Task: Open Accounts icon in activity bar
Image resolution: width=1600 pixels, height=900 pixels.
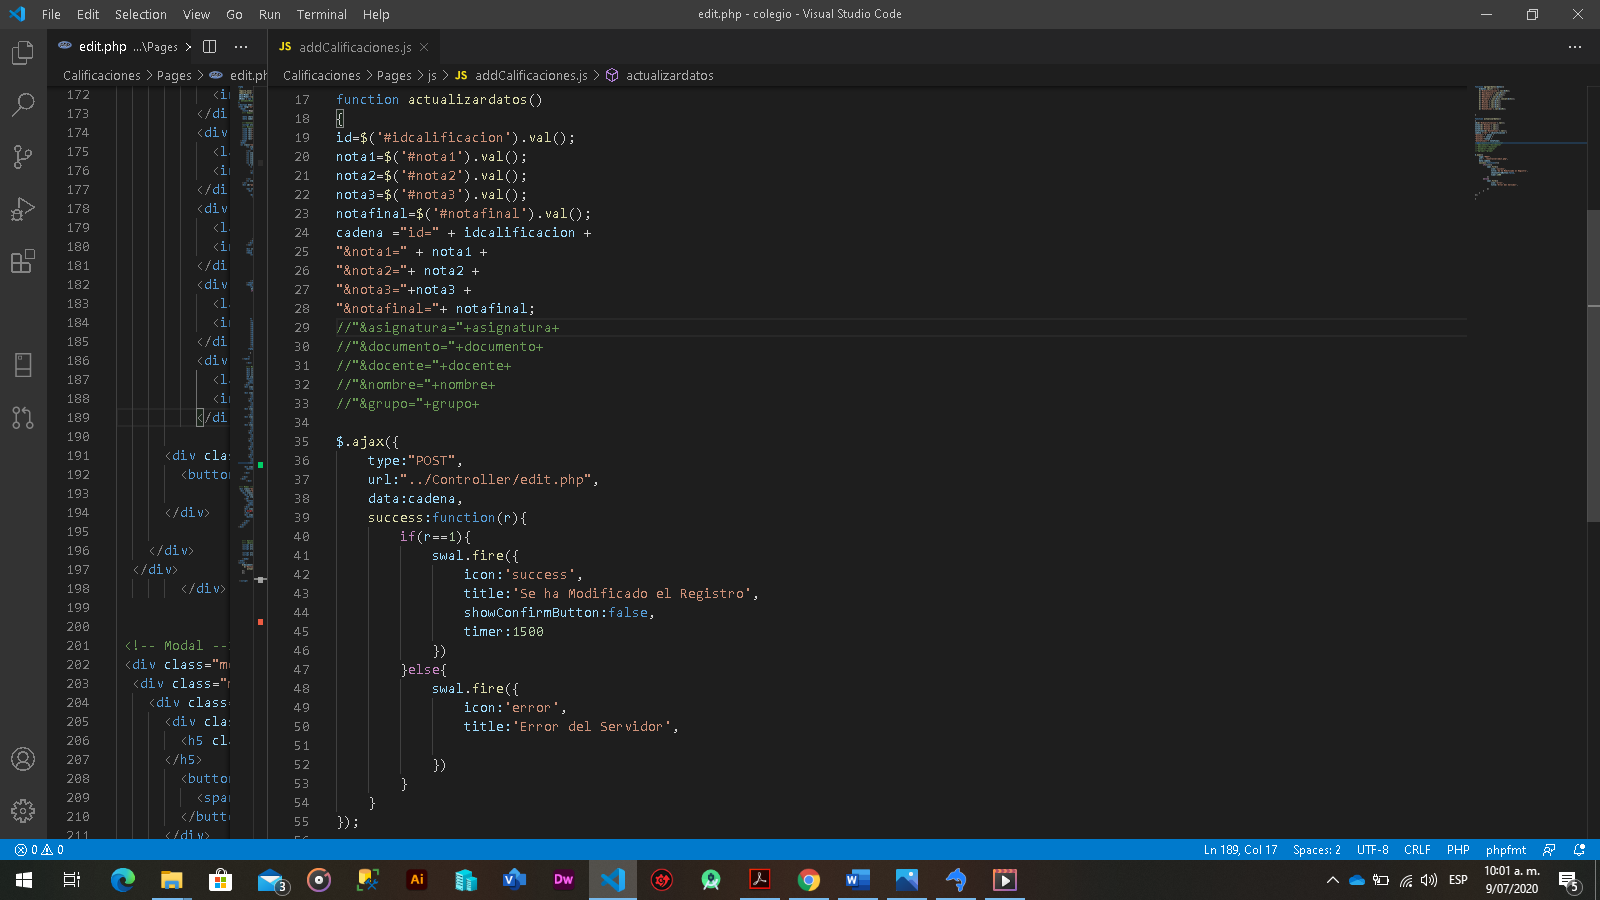Action: (23, 759)
